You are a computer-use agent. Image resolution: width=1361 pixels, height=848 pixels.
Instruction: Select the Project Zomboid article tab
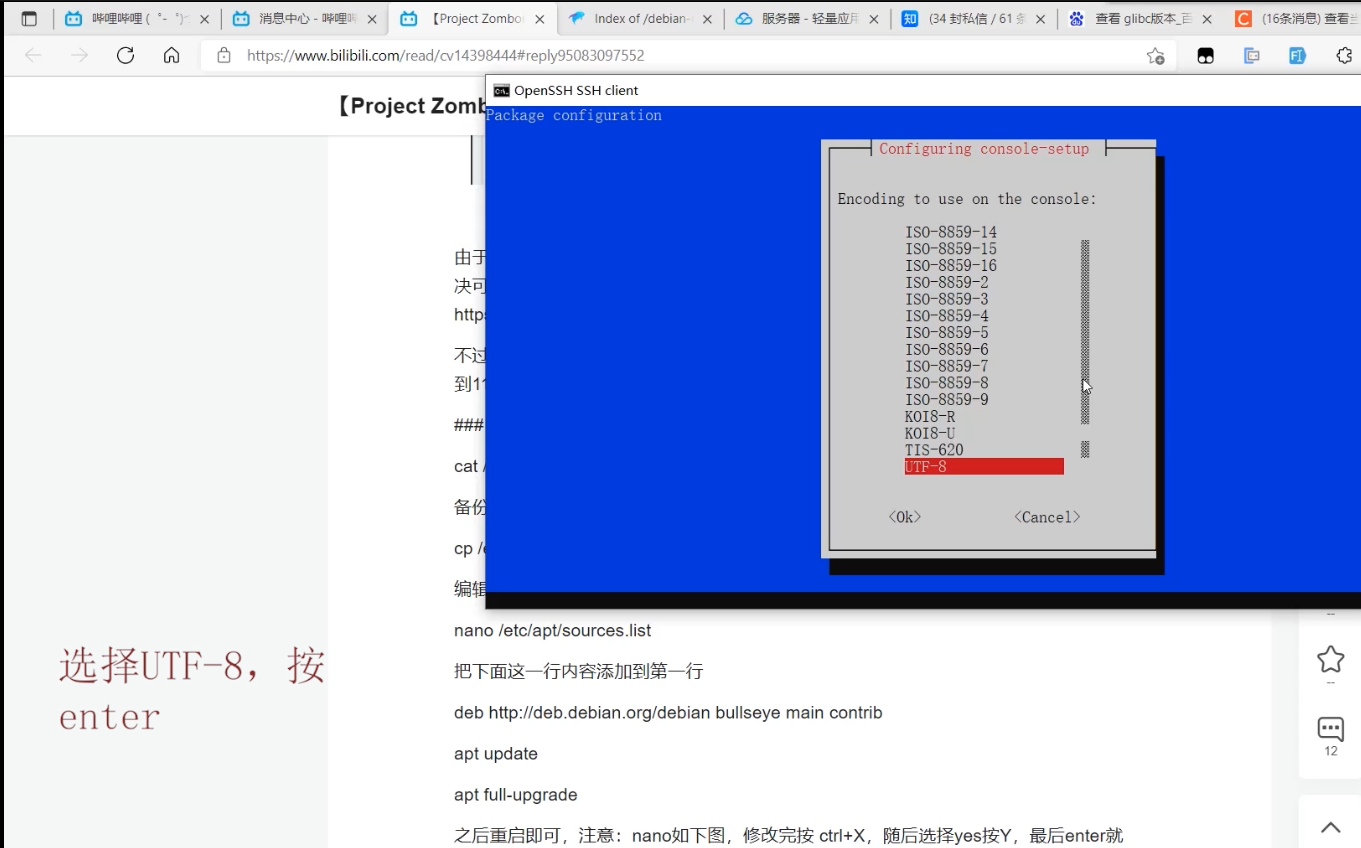[x=472, y=18]
